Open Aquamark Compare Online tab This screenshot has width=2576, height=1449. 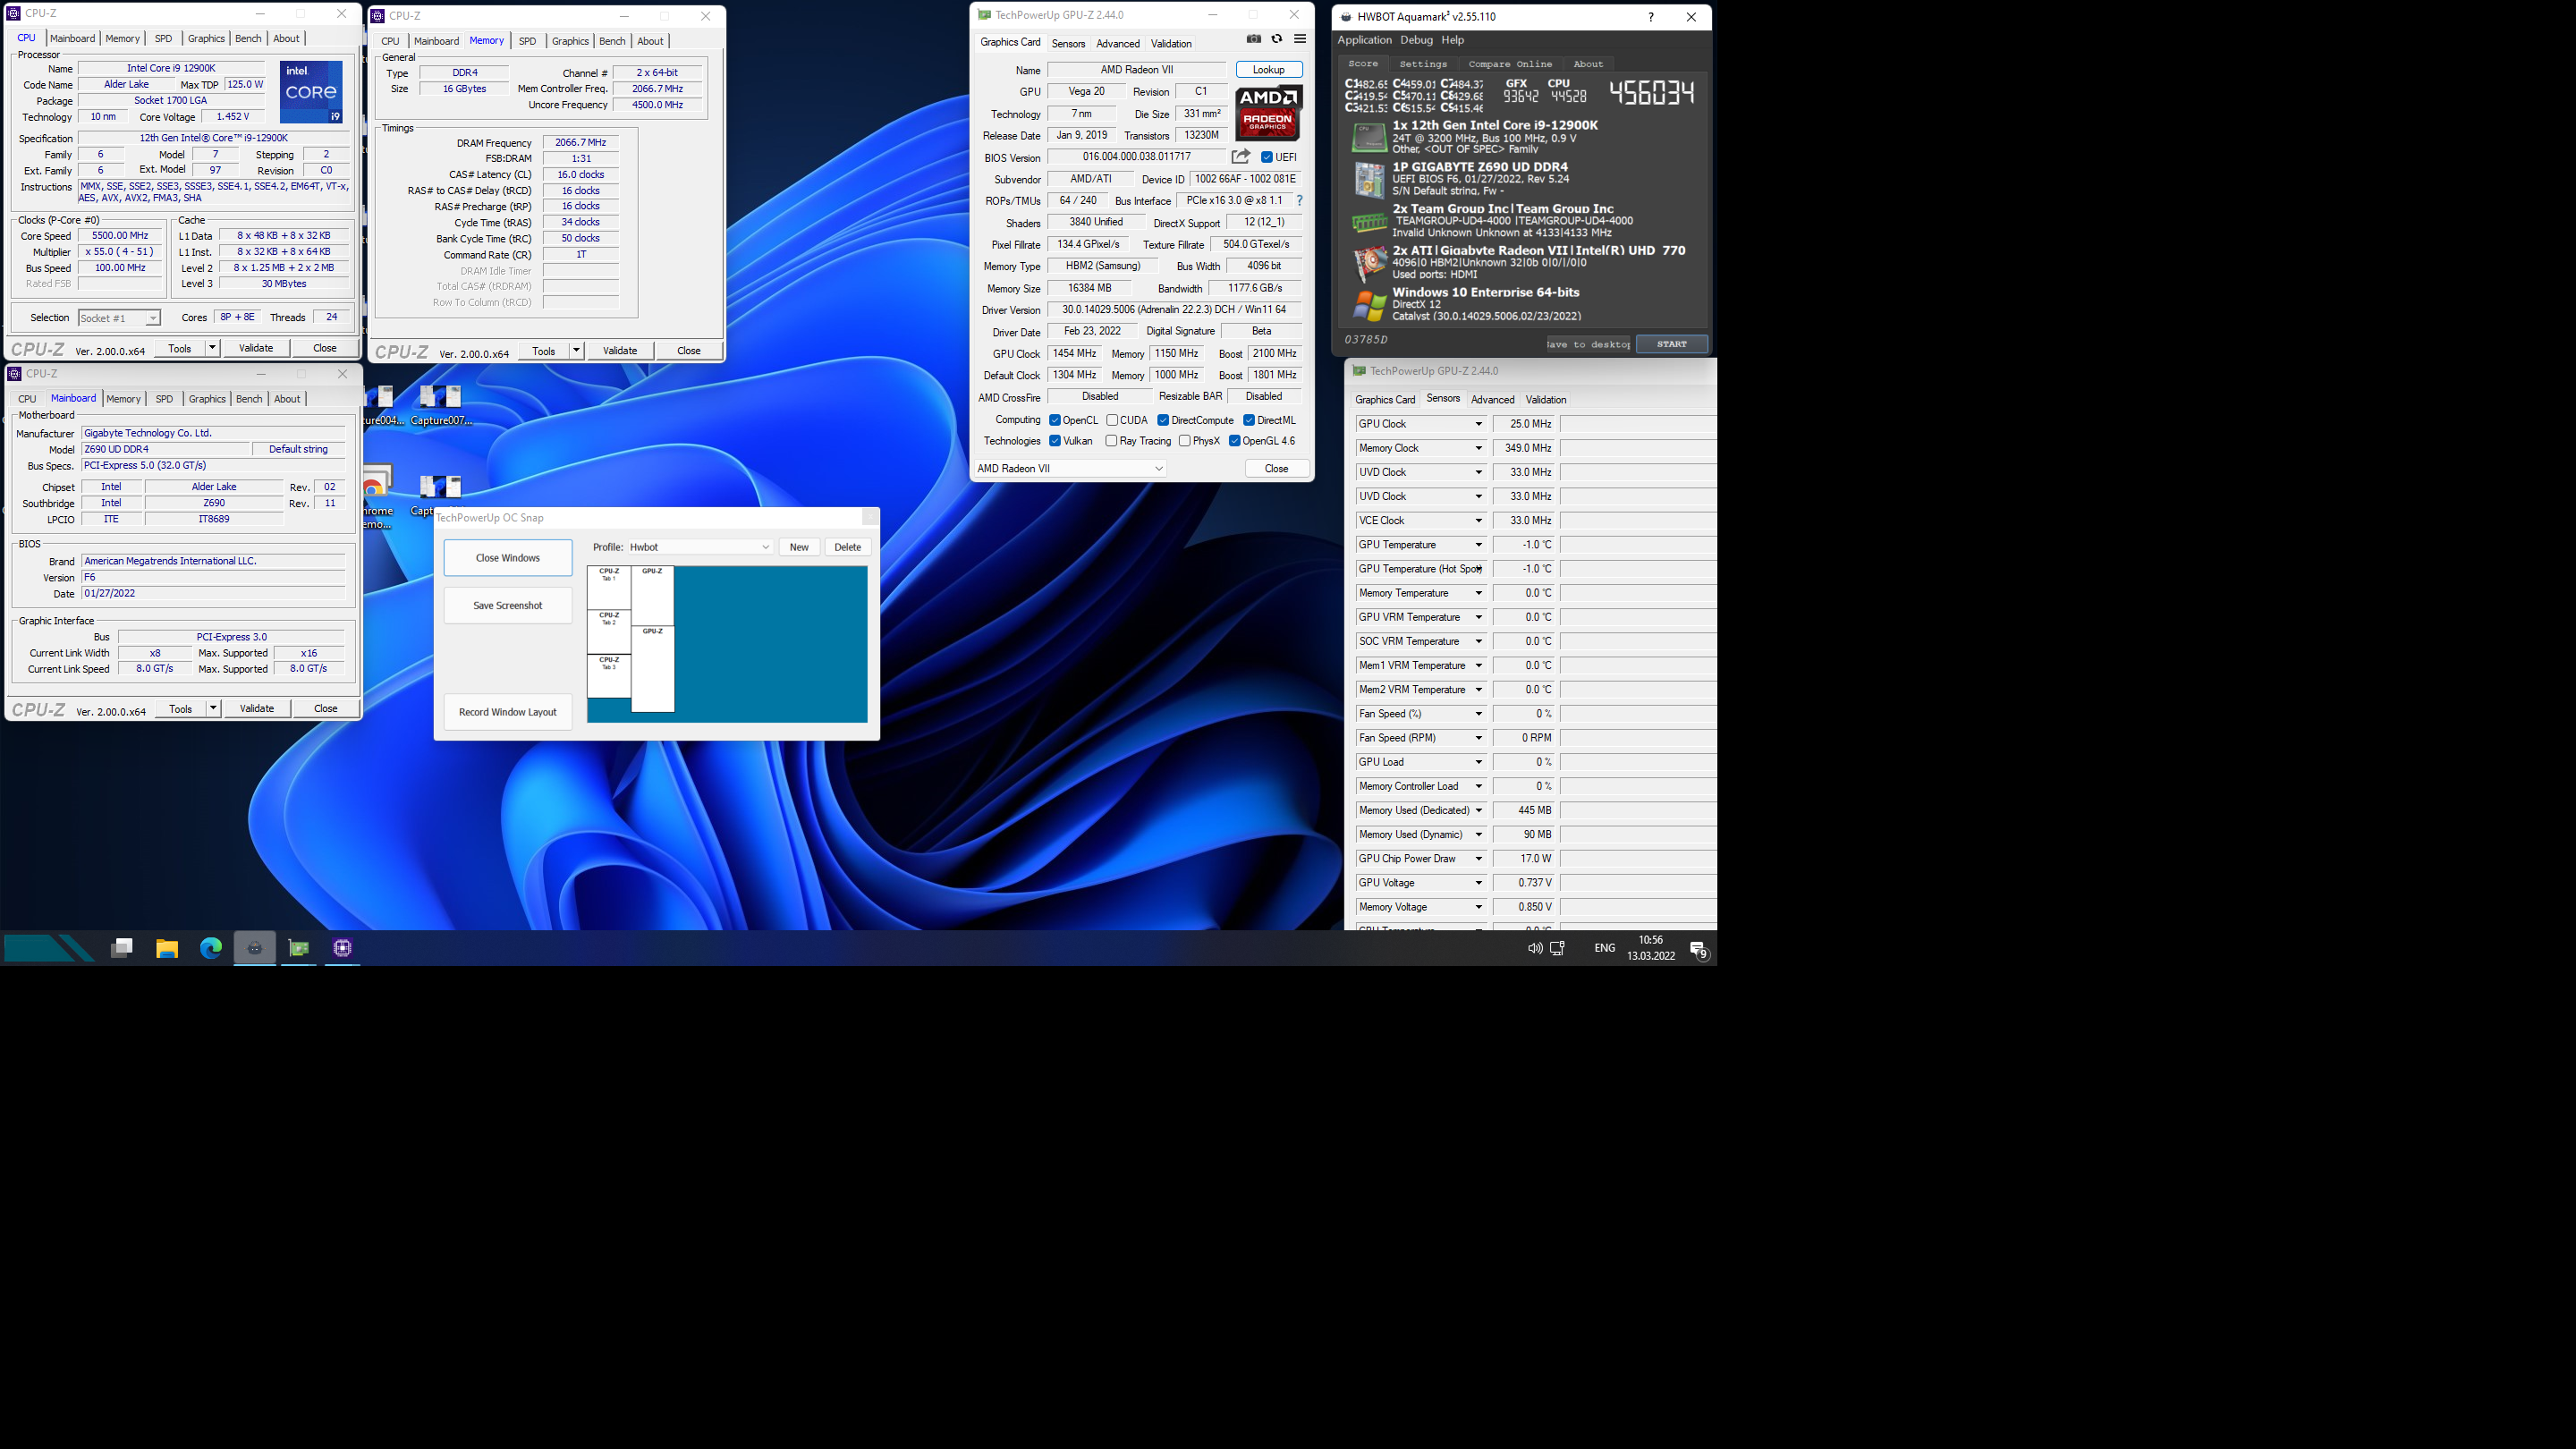tap(1510, 64)
